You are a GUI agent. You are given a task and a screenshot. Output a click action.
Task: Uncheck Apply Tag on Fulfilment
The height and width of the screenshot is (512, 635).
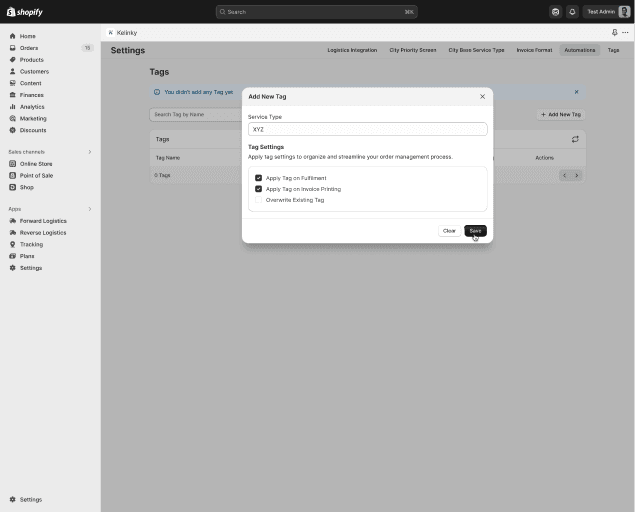(259, 178)
